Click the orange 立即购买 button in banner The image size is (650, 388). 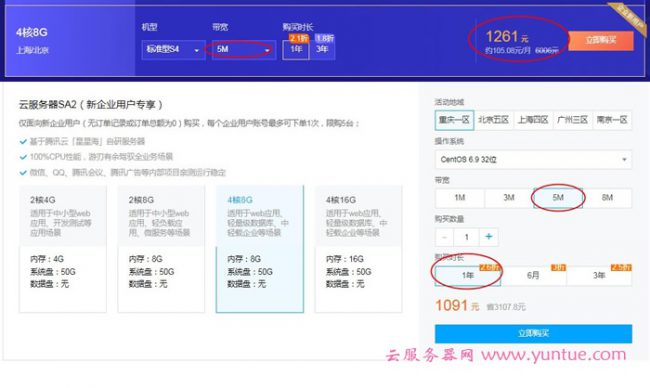point(601,41)
